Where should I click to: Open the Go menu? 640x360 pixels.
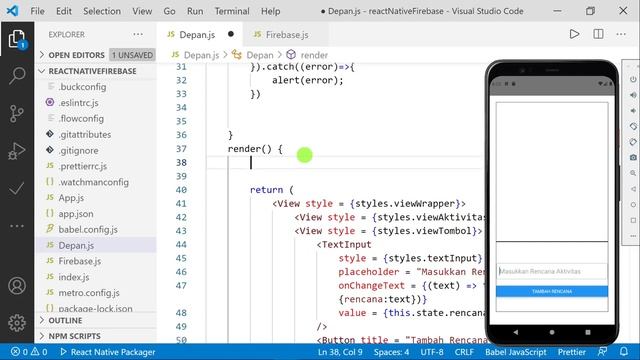click(169, 11)
